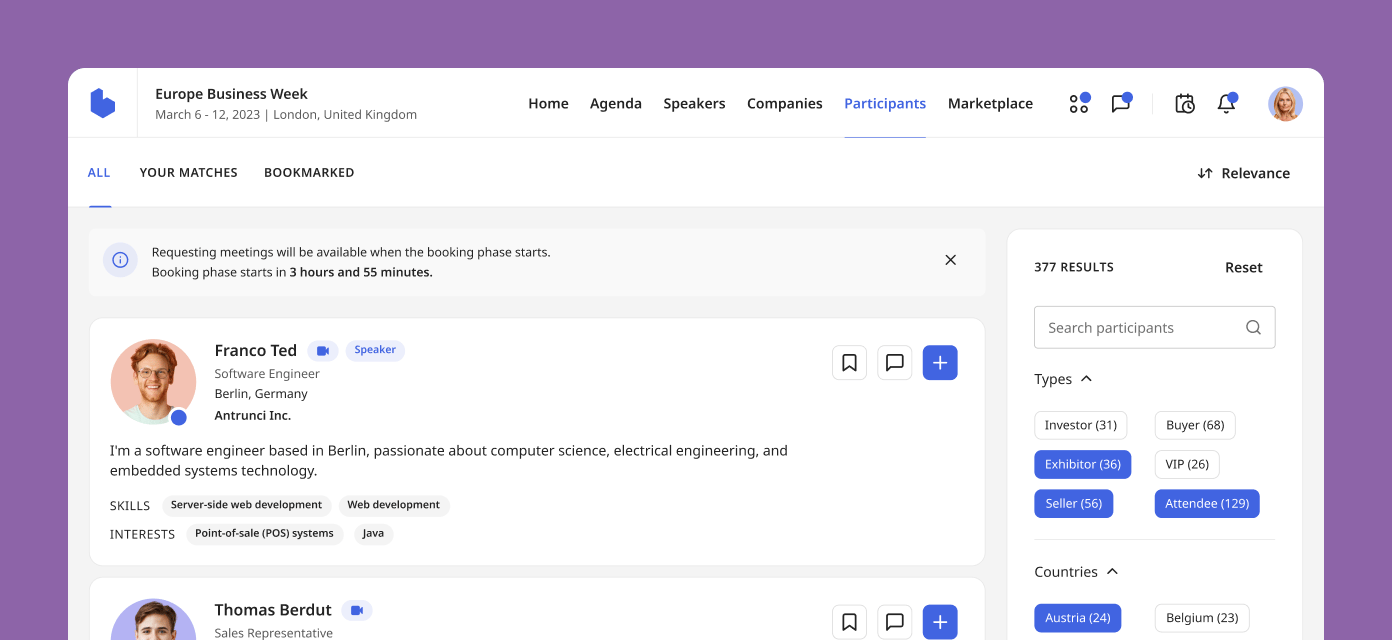
Task: Click the blue hexagon app logo
Action: (103, 103)
